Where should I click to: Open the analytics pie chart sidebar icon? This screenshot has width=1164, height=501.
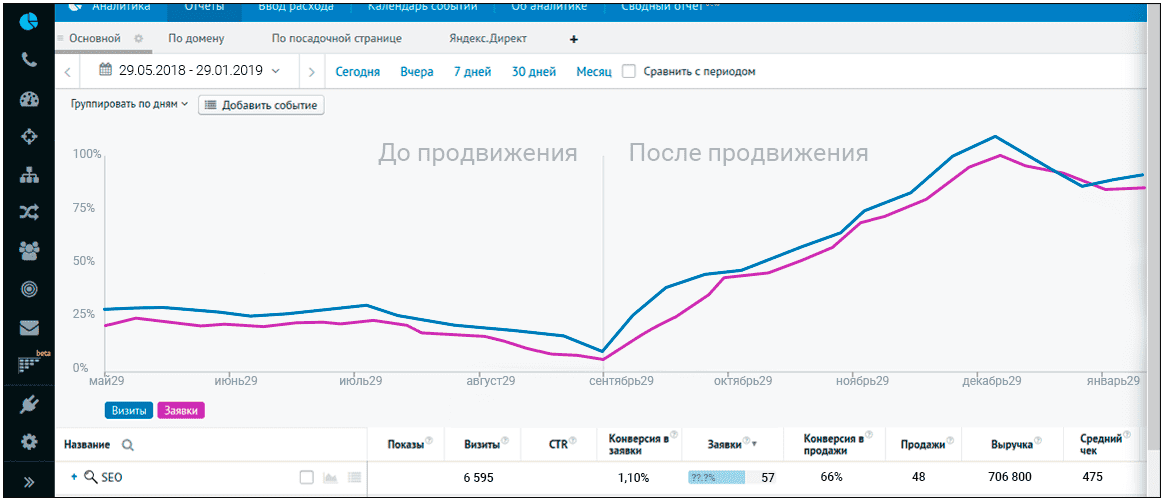point(28,22)
